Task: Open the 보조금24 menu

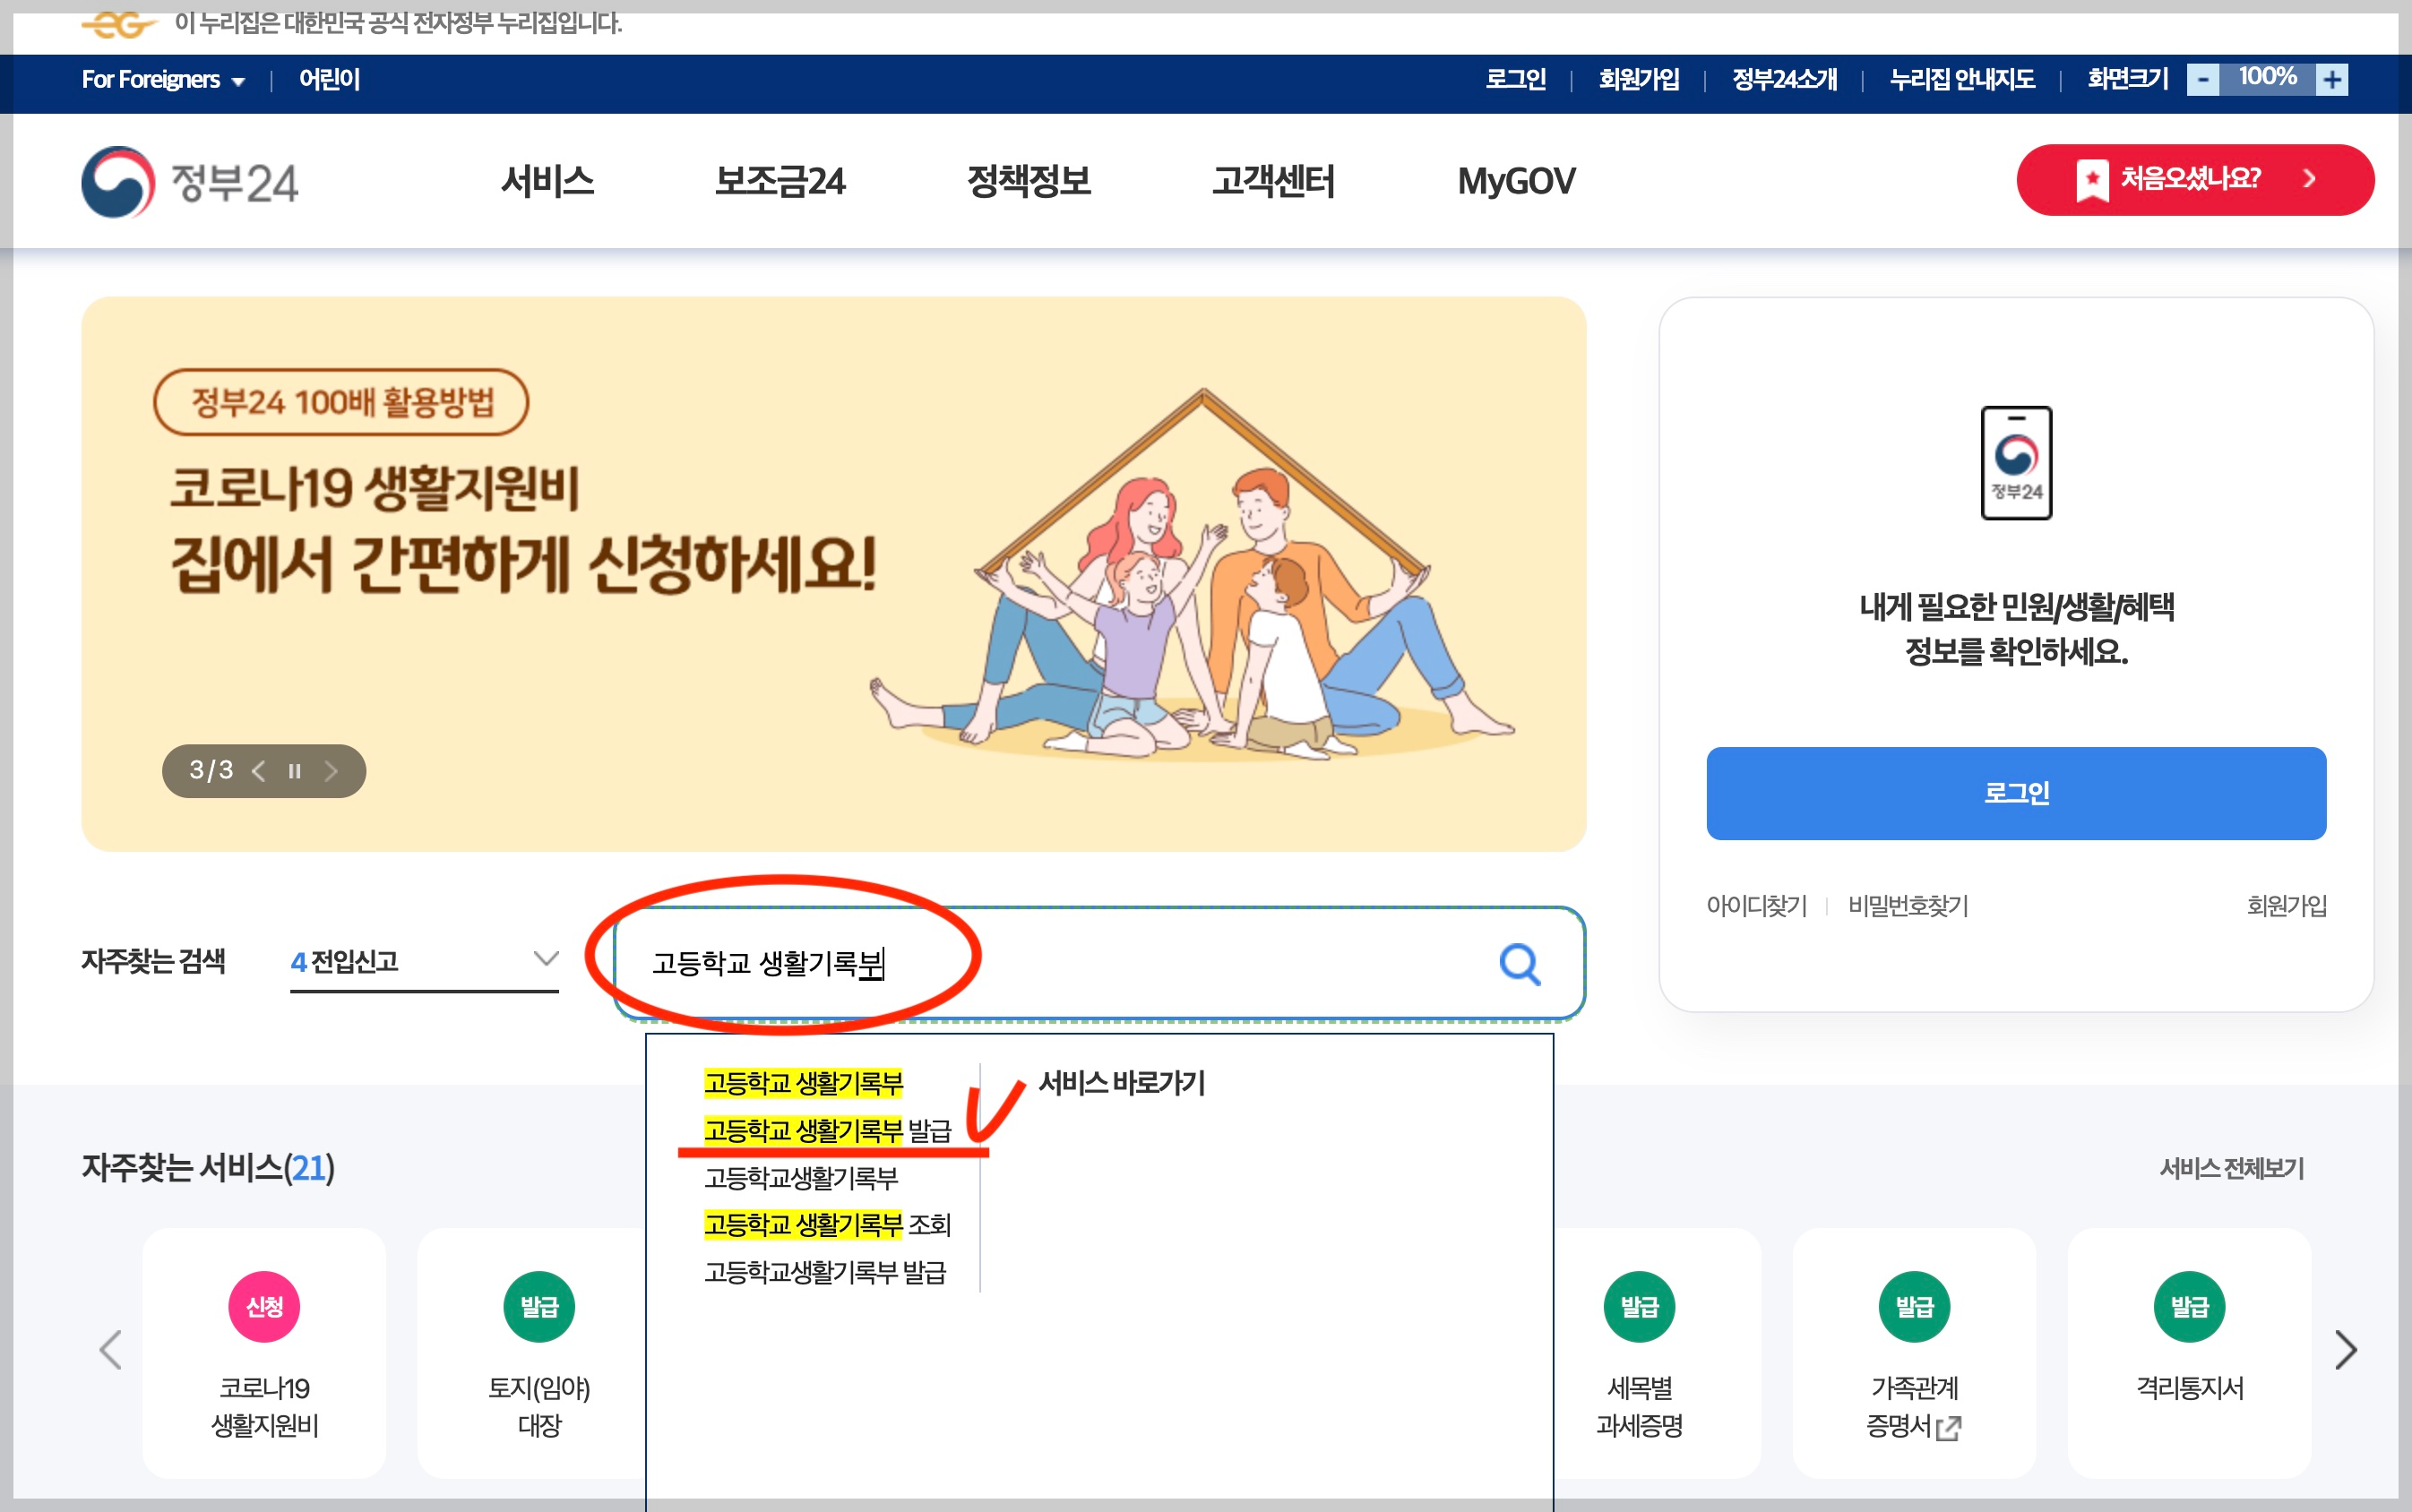Action: 780,181
